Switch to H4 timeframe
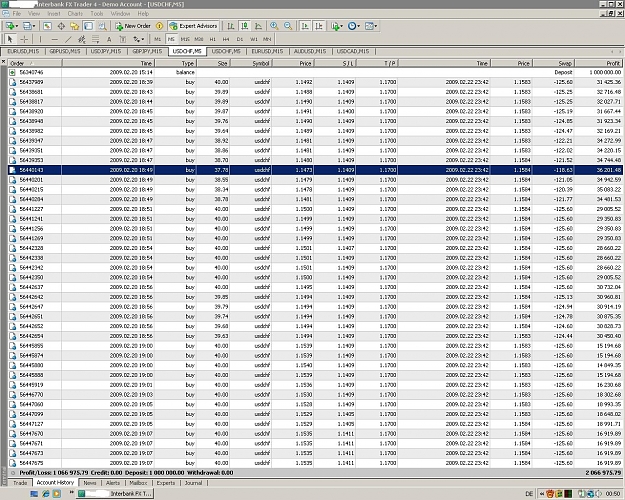Image resolution: width=625 pixels, height=500 pixels. click(226, 39)
